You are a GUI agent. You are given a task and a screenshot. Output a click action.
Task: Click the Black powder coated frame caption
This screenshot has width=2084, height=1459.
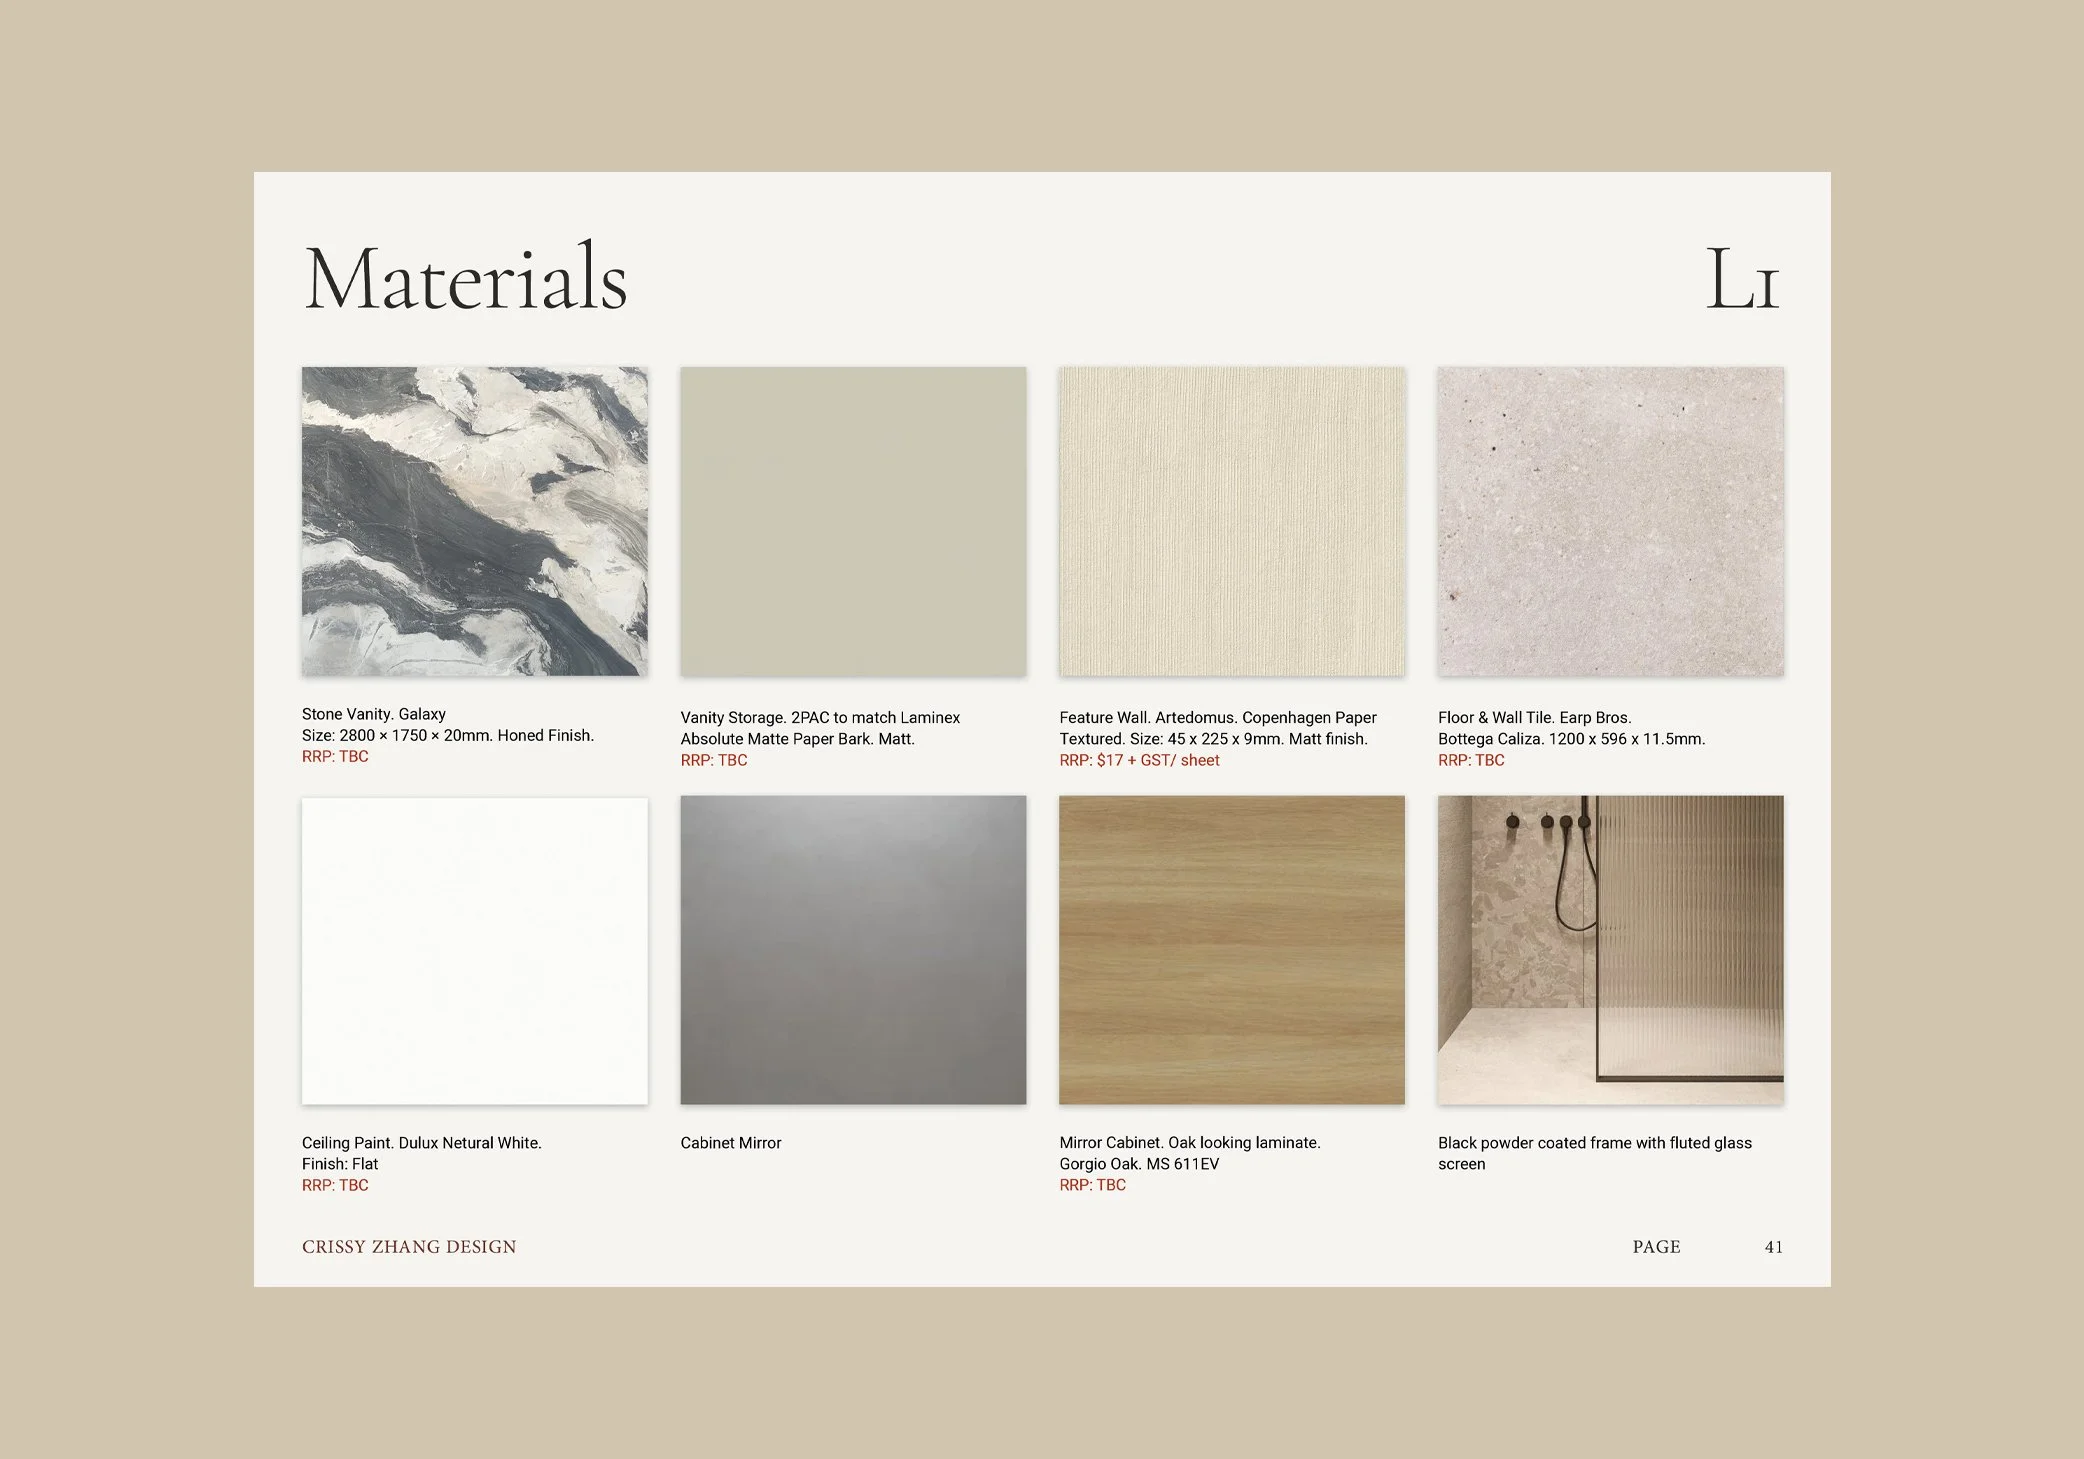coord(1594,1143)
